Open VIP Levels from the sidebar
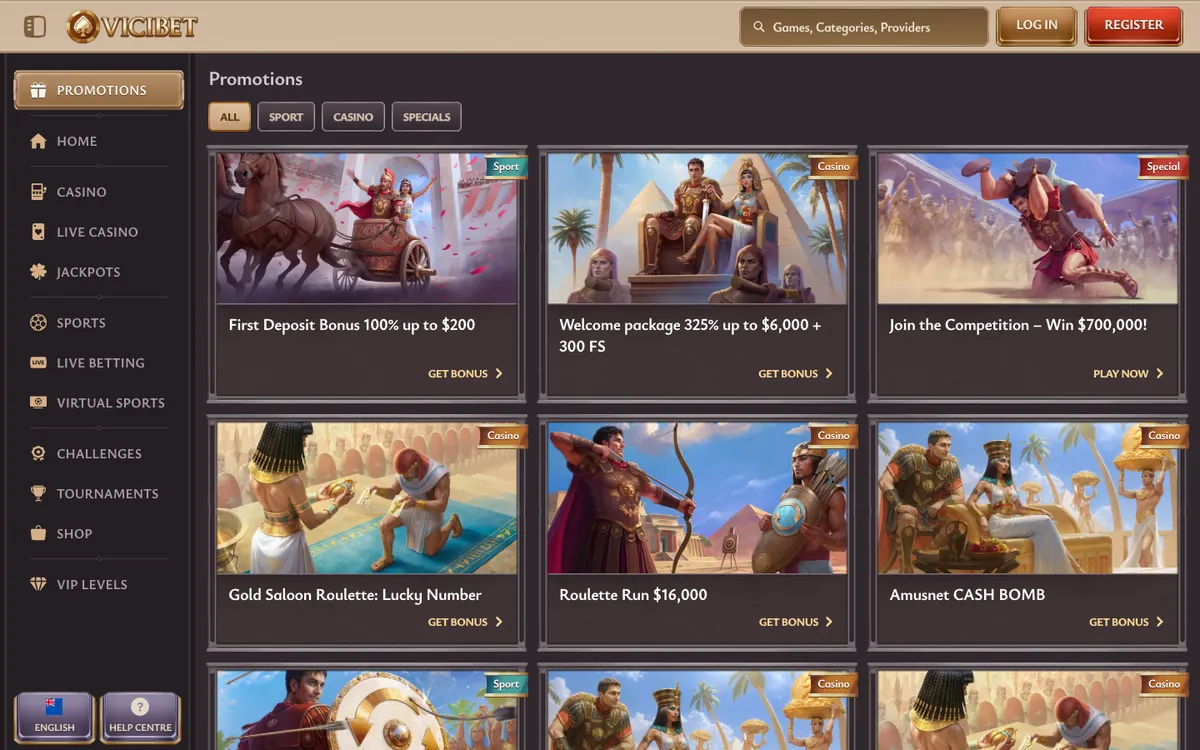 pos(99,584)
